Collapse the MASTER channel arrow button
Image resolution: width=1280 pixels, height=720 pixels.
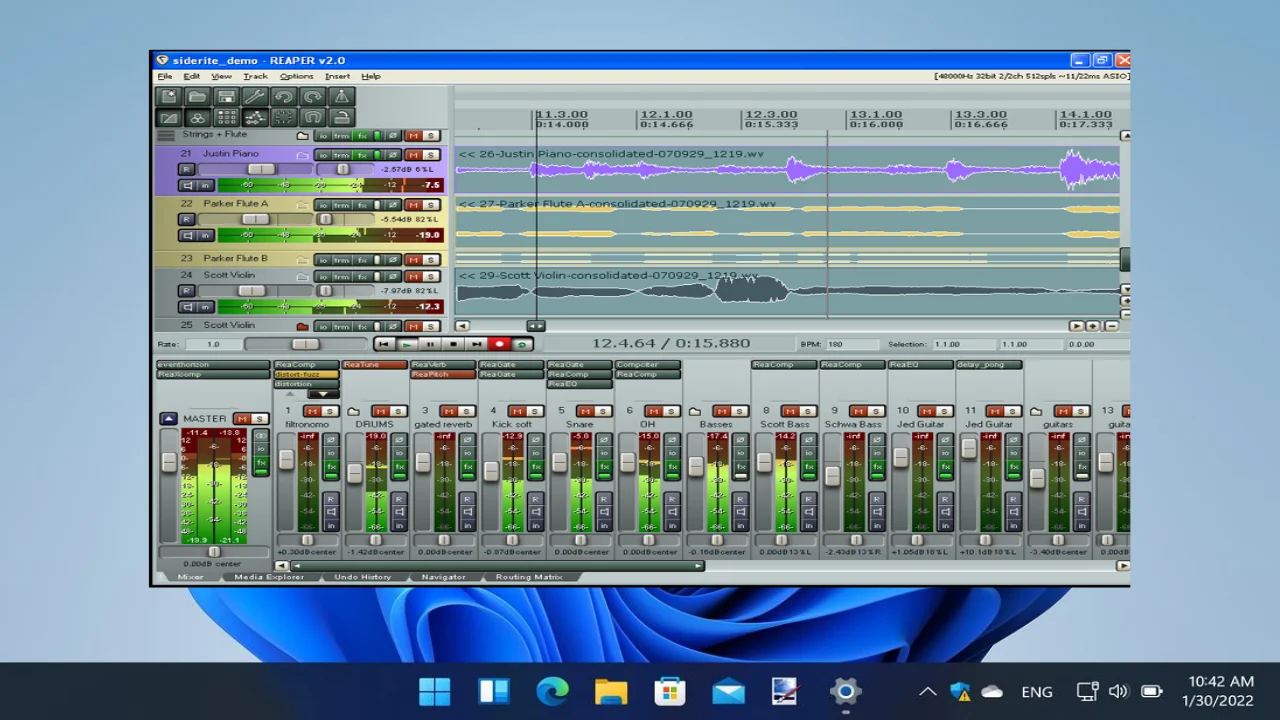click(168, 419)
